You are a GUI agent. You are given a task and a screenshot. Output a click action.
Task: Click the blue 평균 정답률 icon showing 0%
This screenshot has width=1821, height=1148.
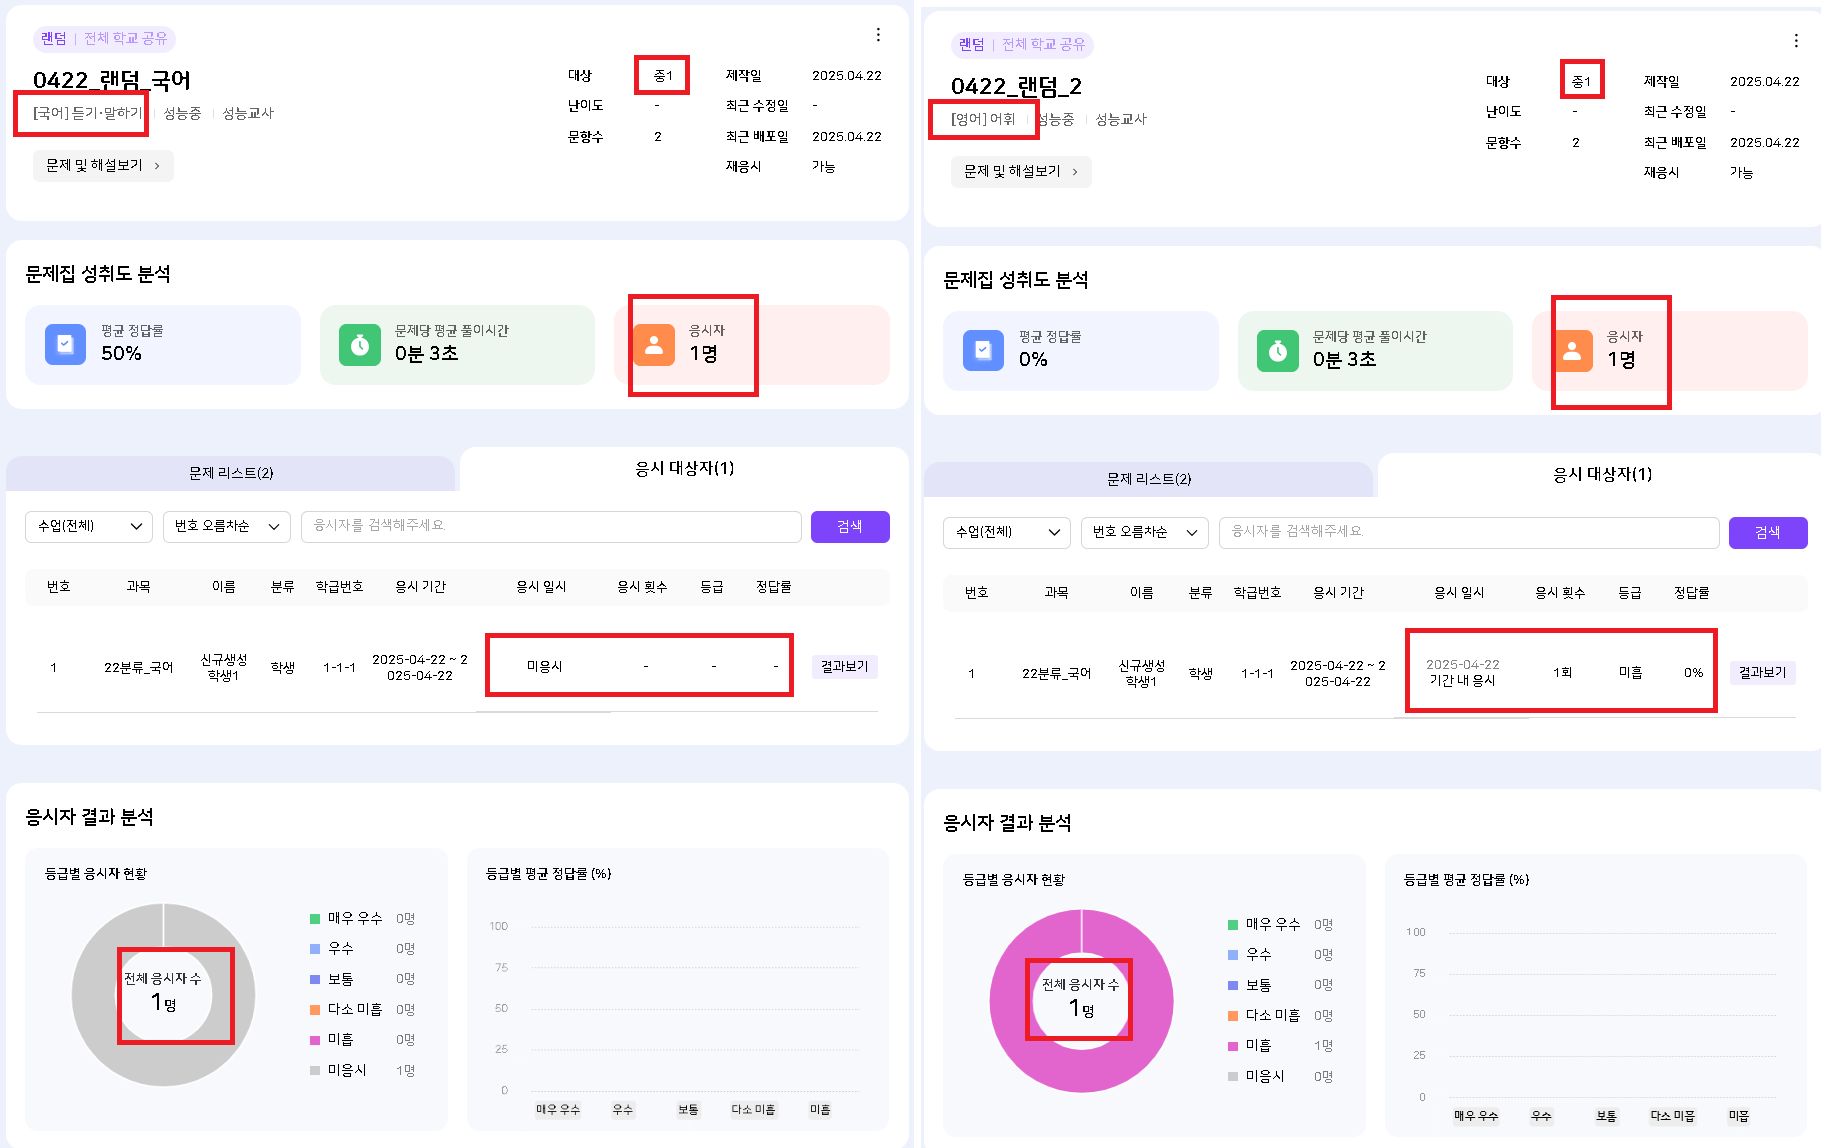983,351
